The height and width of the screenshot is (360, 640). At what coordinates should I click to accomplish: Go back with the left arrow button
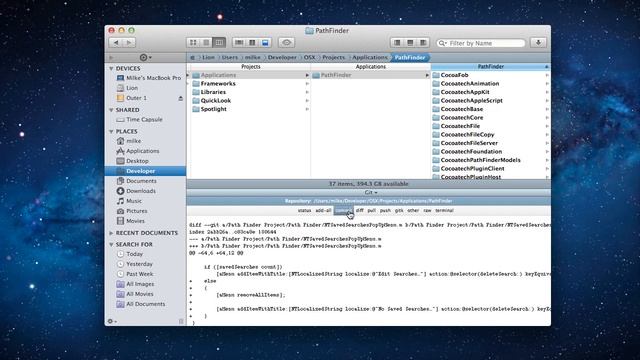(x=116, y=42)
